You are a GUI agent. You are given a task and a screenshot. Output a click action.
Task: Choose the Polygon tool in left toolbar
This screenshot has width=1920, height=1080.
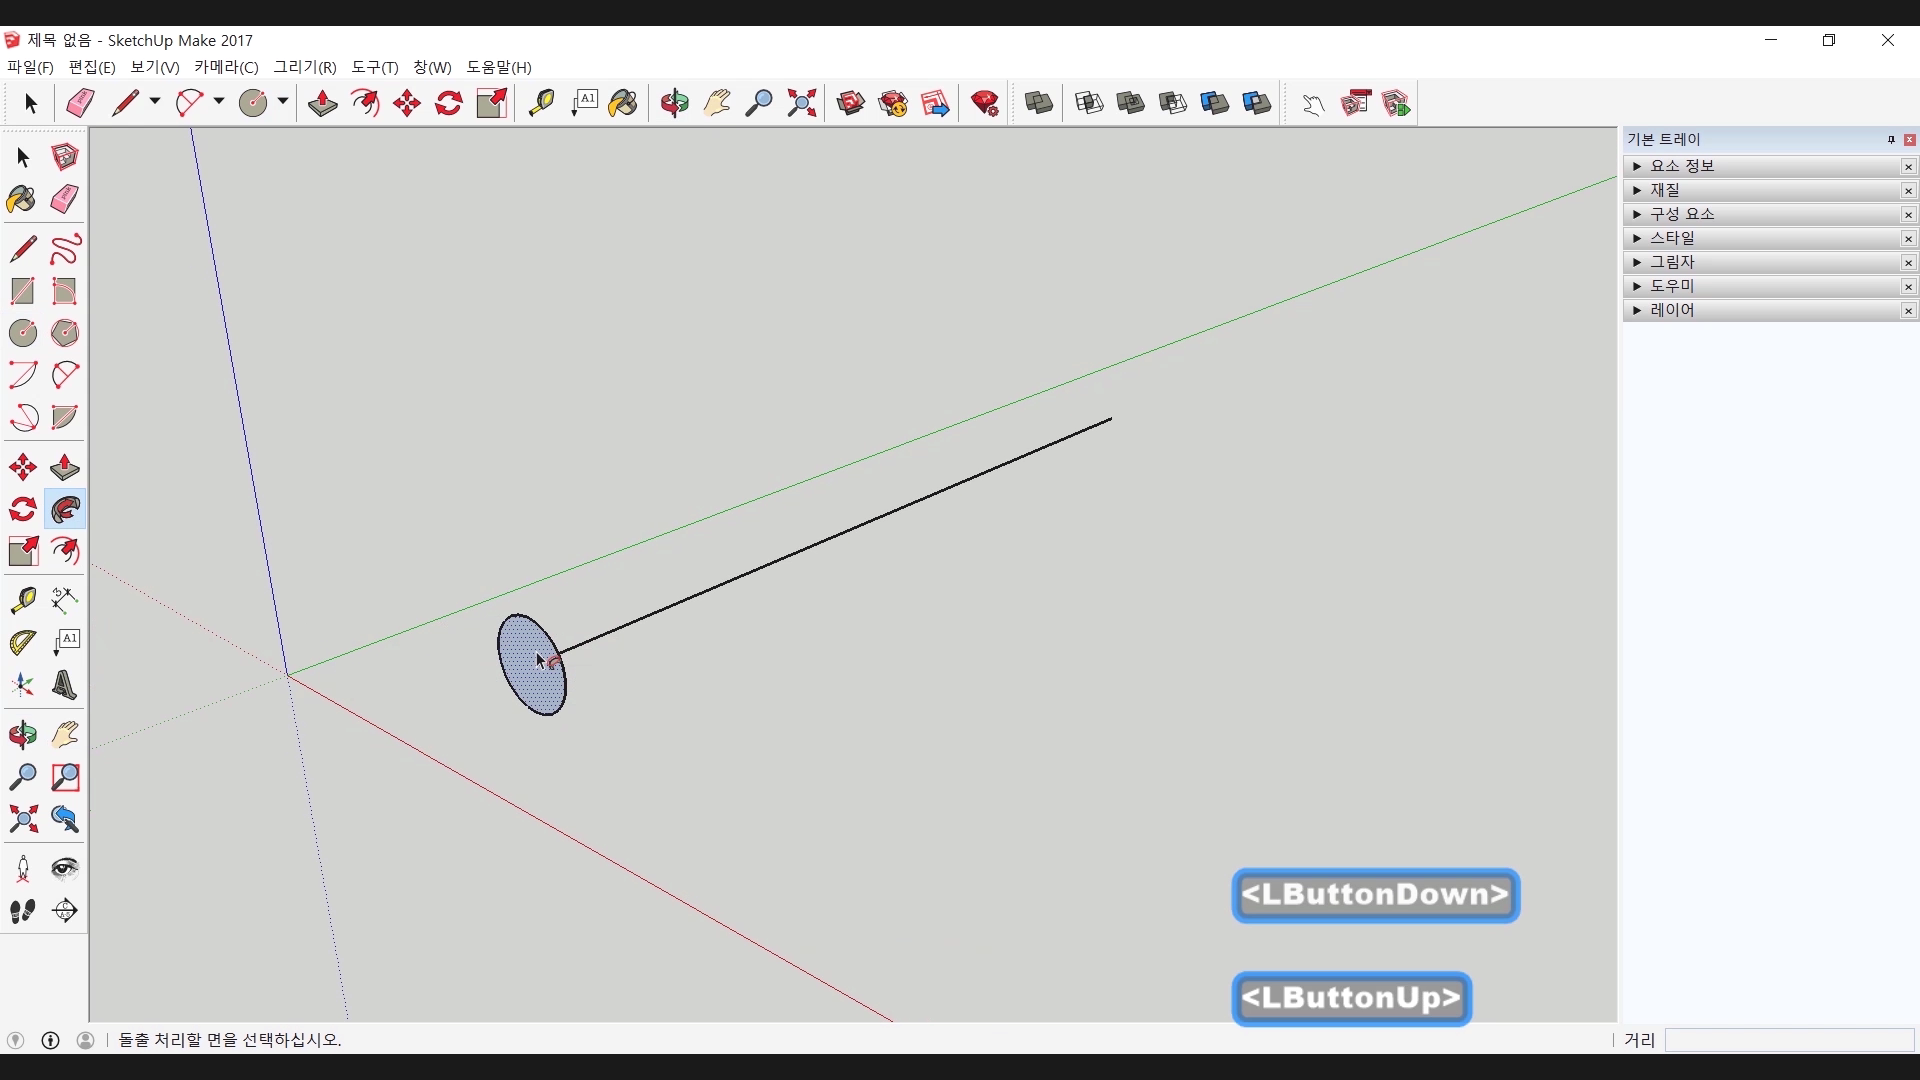pyautogui.click(x=65, y=333)
